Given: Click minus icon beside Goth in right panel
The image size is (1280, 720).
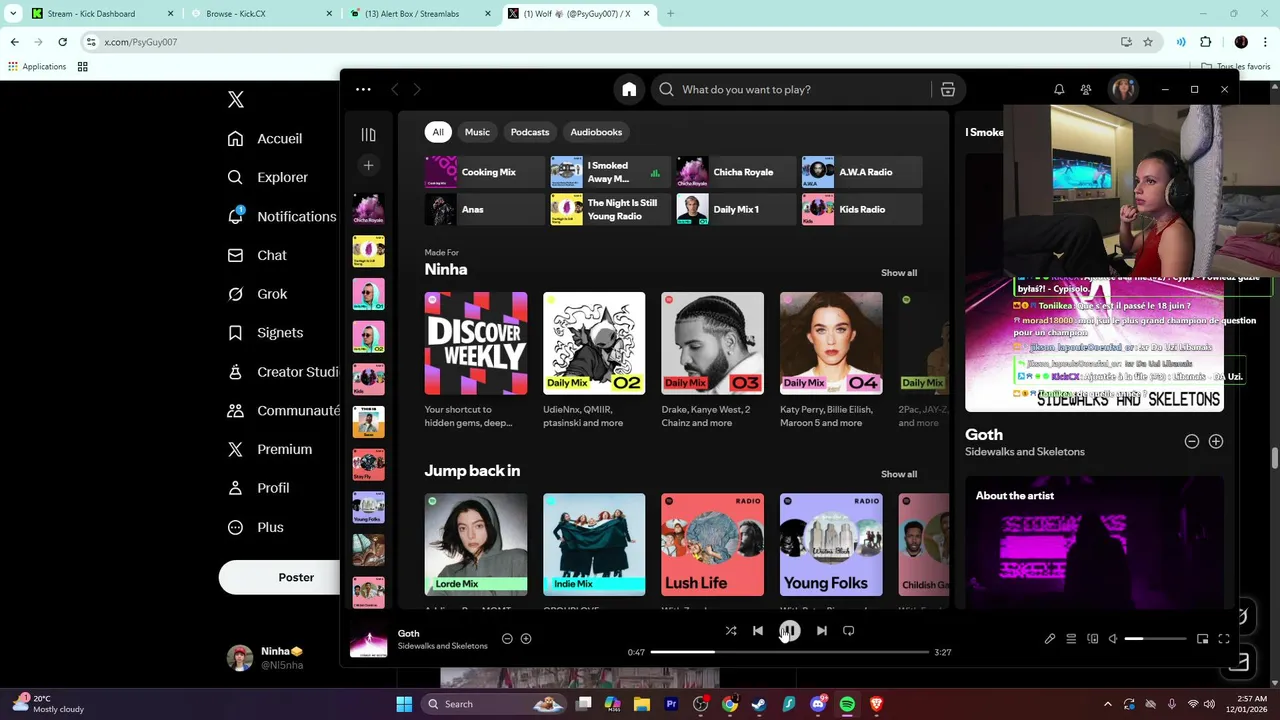Looking at the screenshot, I should point(1192,441).
